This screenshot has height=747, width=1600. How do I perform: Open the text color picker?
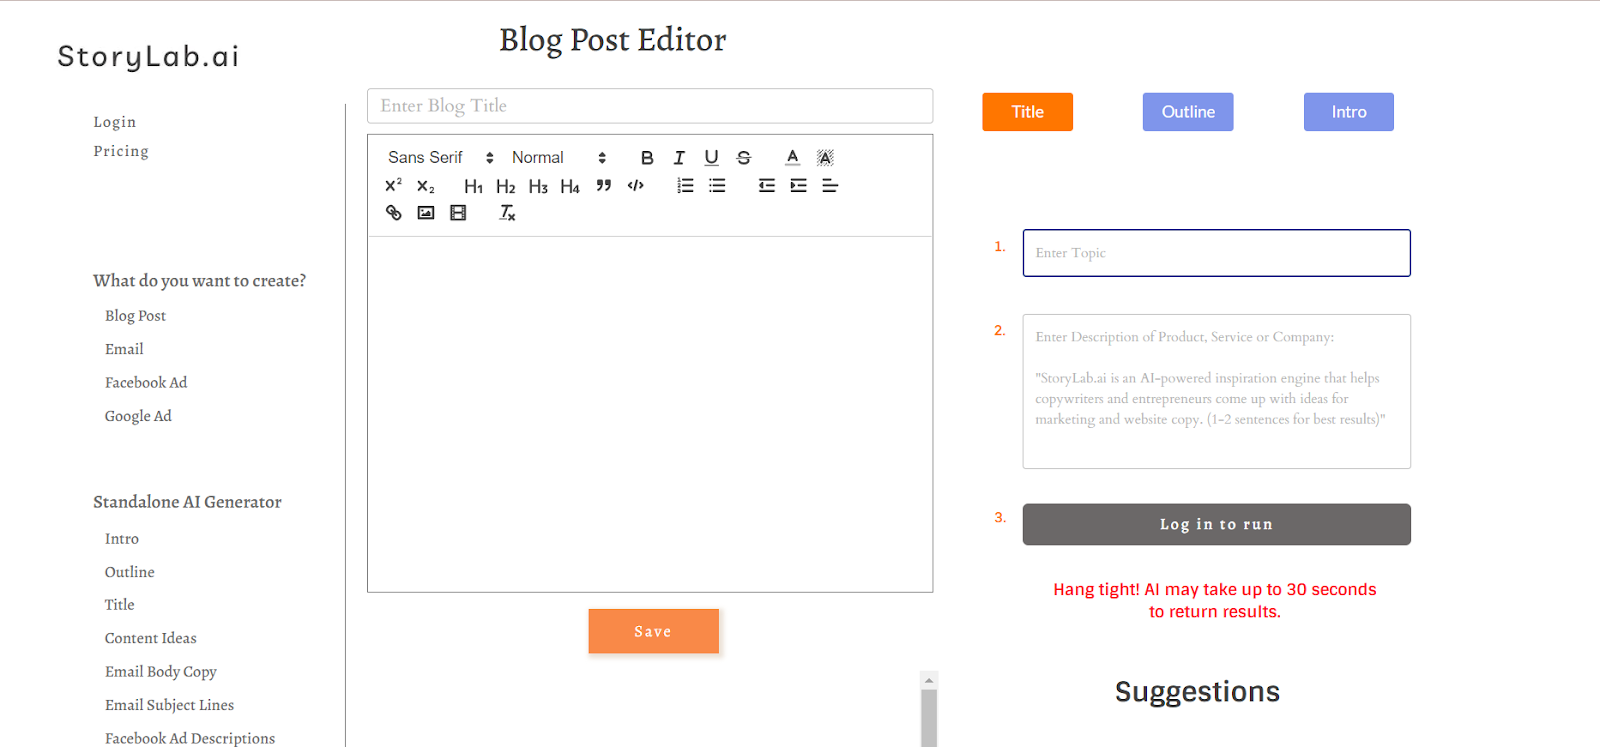(x=793, y=158)
